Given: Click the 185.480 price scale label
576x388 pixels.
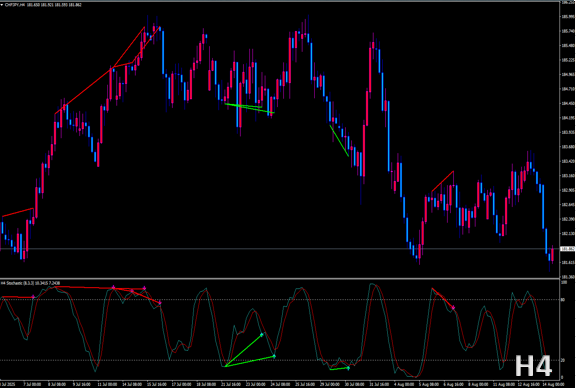Looking at the screenshot, I should tap(568, 46).
